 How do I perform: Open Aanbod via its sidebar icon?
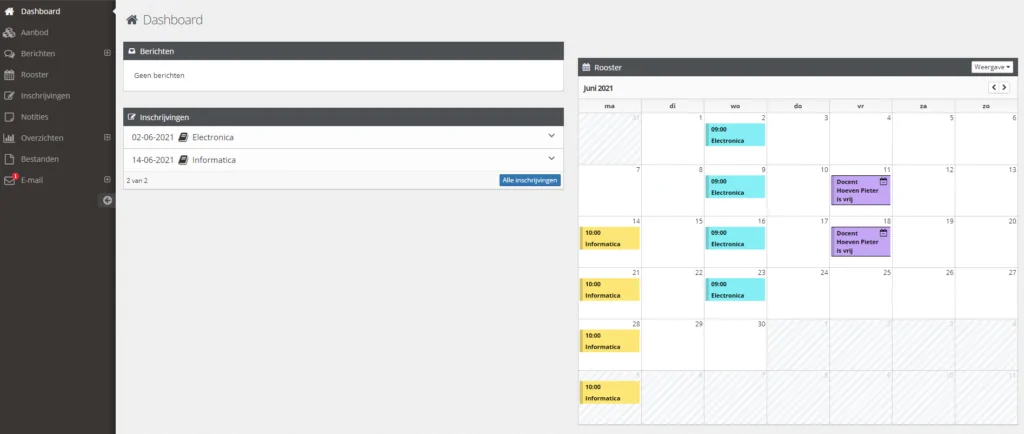[9, 33]
